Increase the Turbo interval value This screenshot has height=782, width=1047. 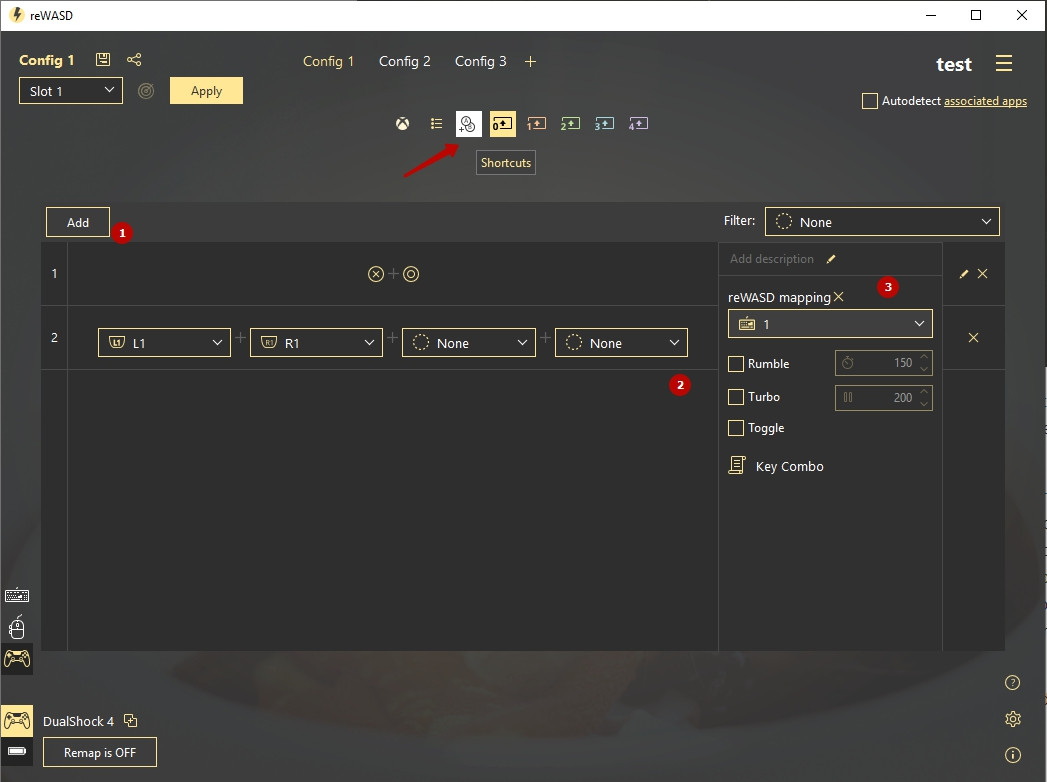click(924, 392)
